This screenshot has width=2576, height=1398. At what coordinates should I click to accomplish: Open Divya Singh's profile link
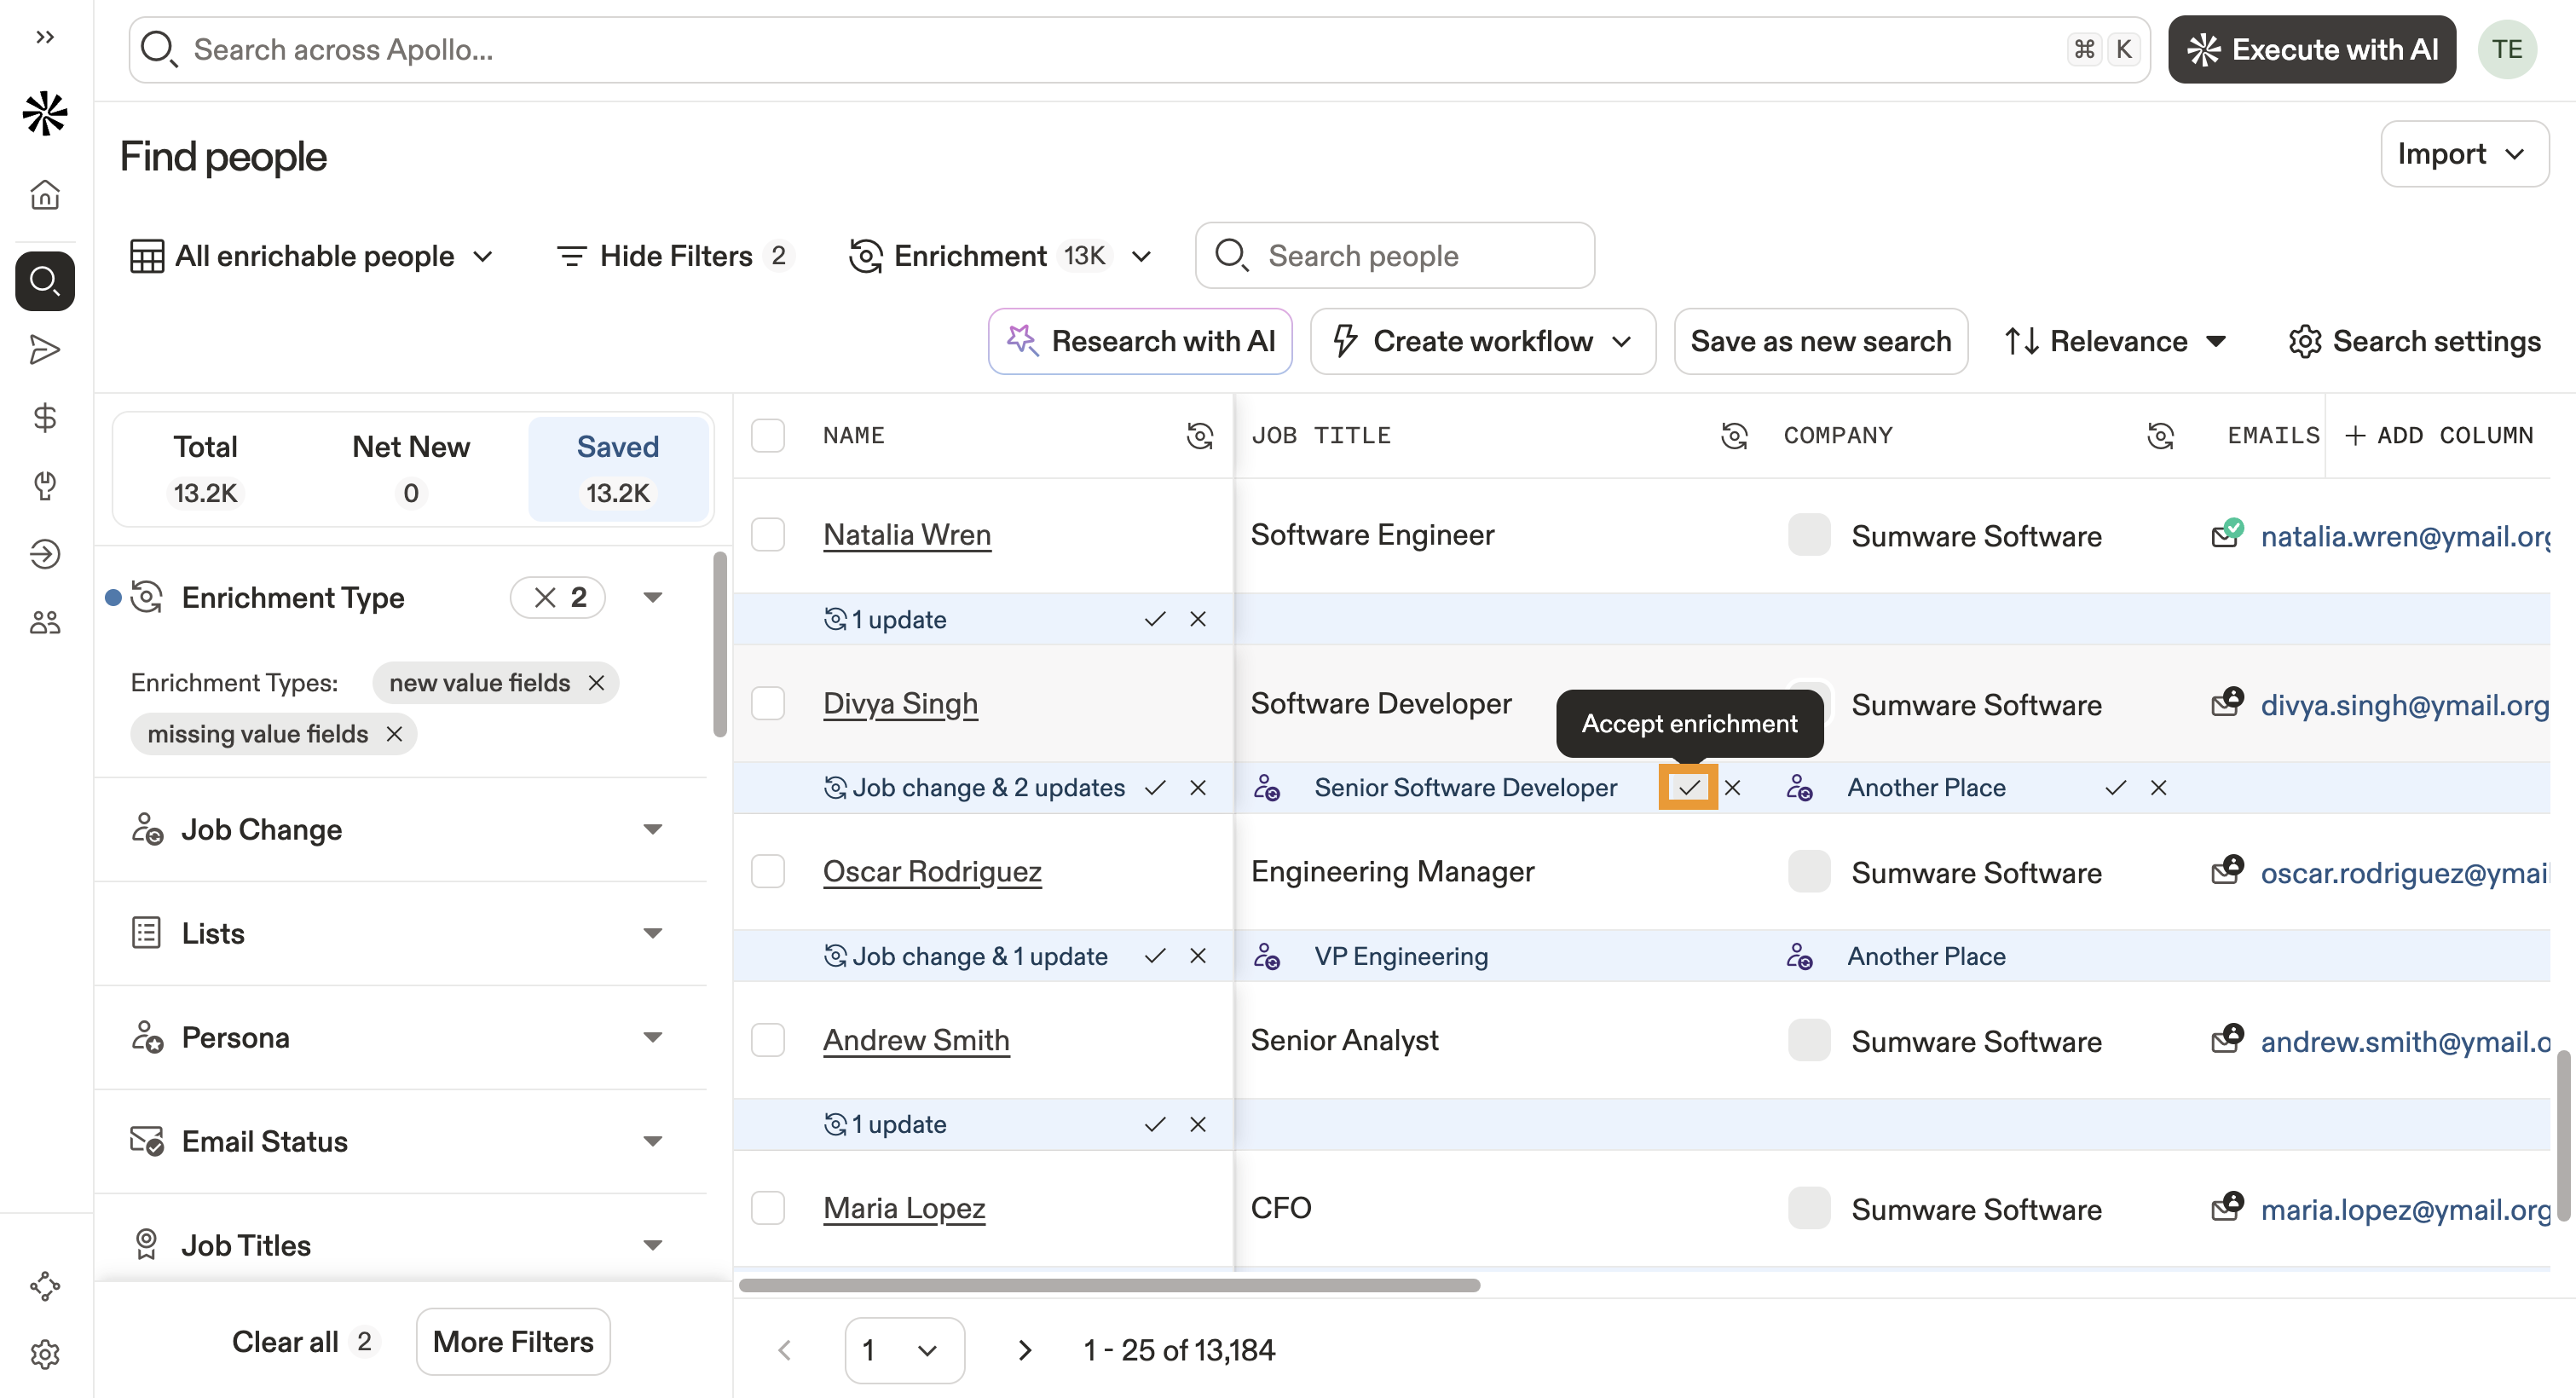point(899,703)
